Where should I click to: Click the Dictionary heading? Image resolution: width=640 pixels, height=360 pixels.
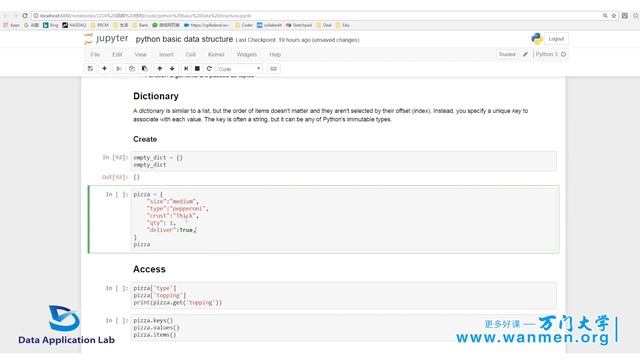coord(156,96)
